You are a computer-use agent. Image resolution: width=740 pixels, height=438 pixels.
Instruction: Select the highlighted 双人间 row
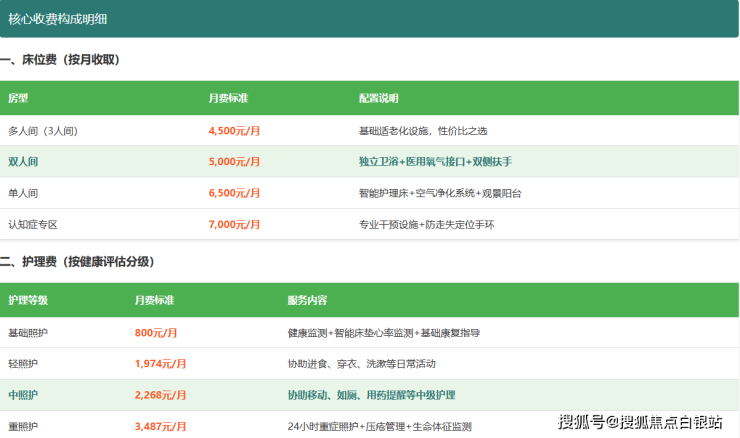tap(369, 161)
